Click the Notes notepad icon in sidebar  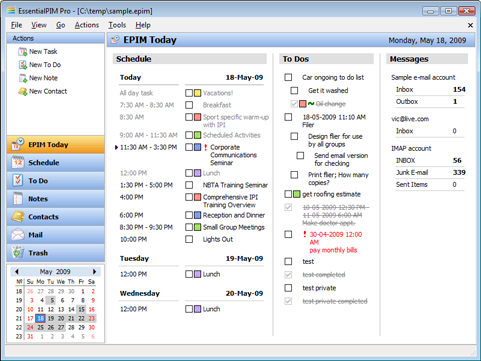18,199
